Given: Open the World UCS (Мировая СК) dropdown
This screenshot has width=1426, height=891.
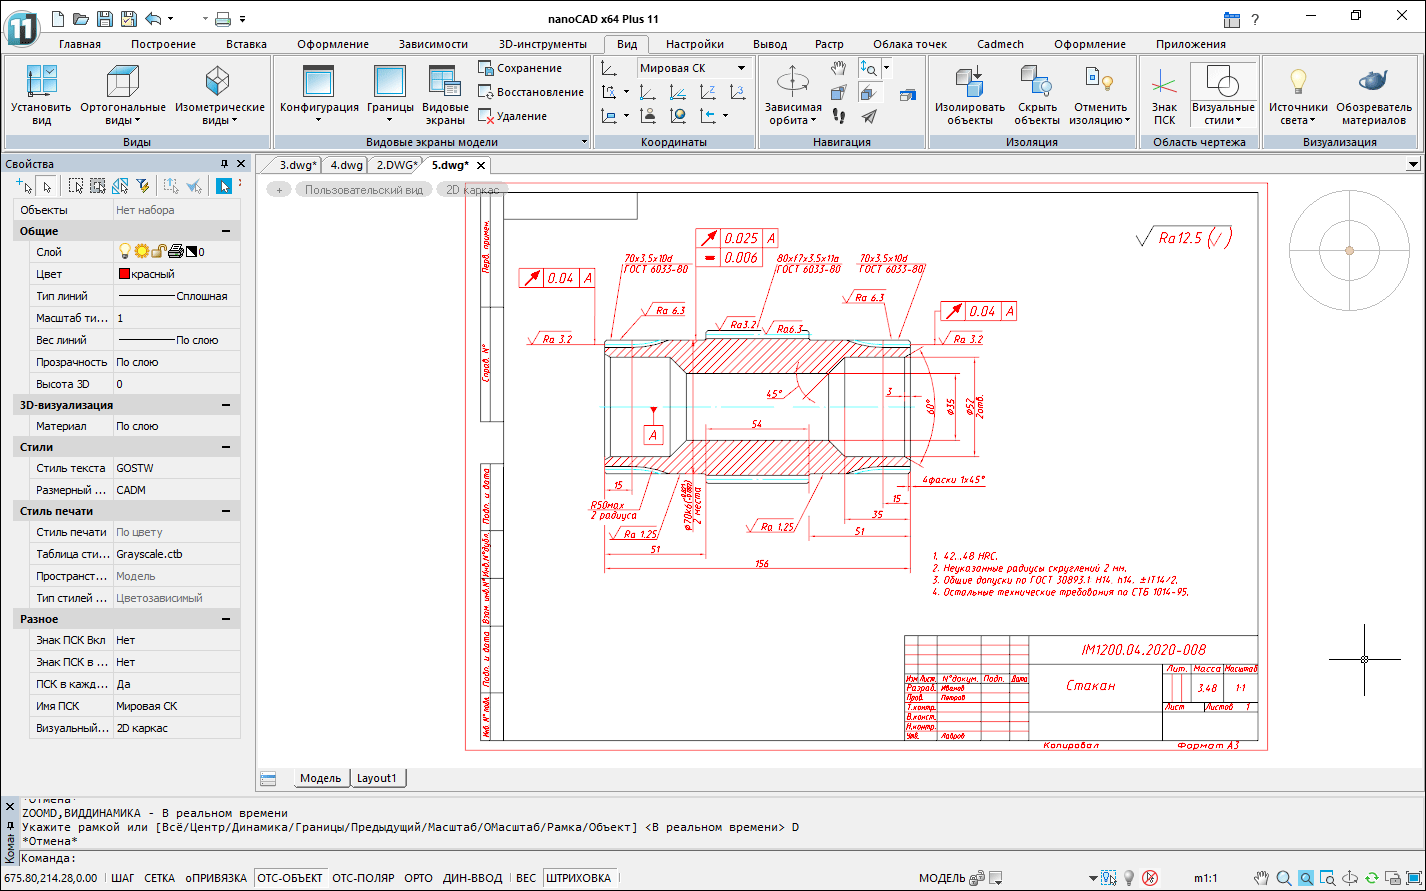Looking at the screenshot, I should [693, 68].
